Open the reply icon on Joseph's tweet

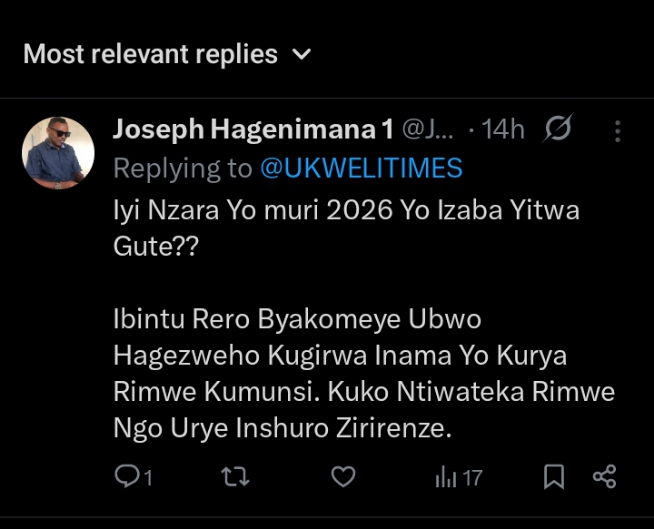click(126, 478)
